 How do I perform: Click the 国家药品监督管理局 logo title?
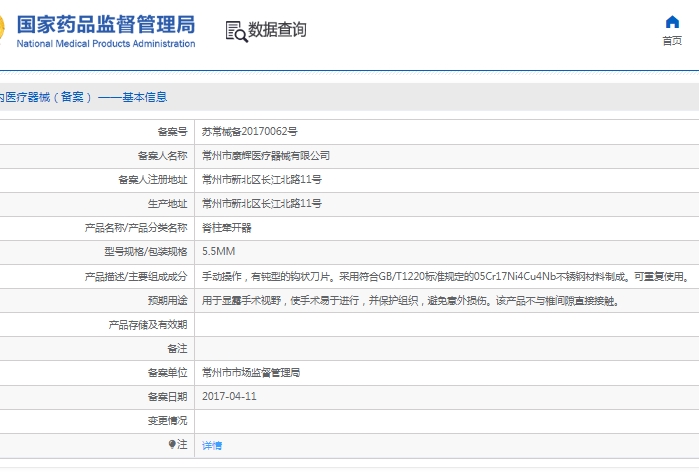106,24
